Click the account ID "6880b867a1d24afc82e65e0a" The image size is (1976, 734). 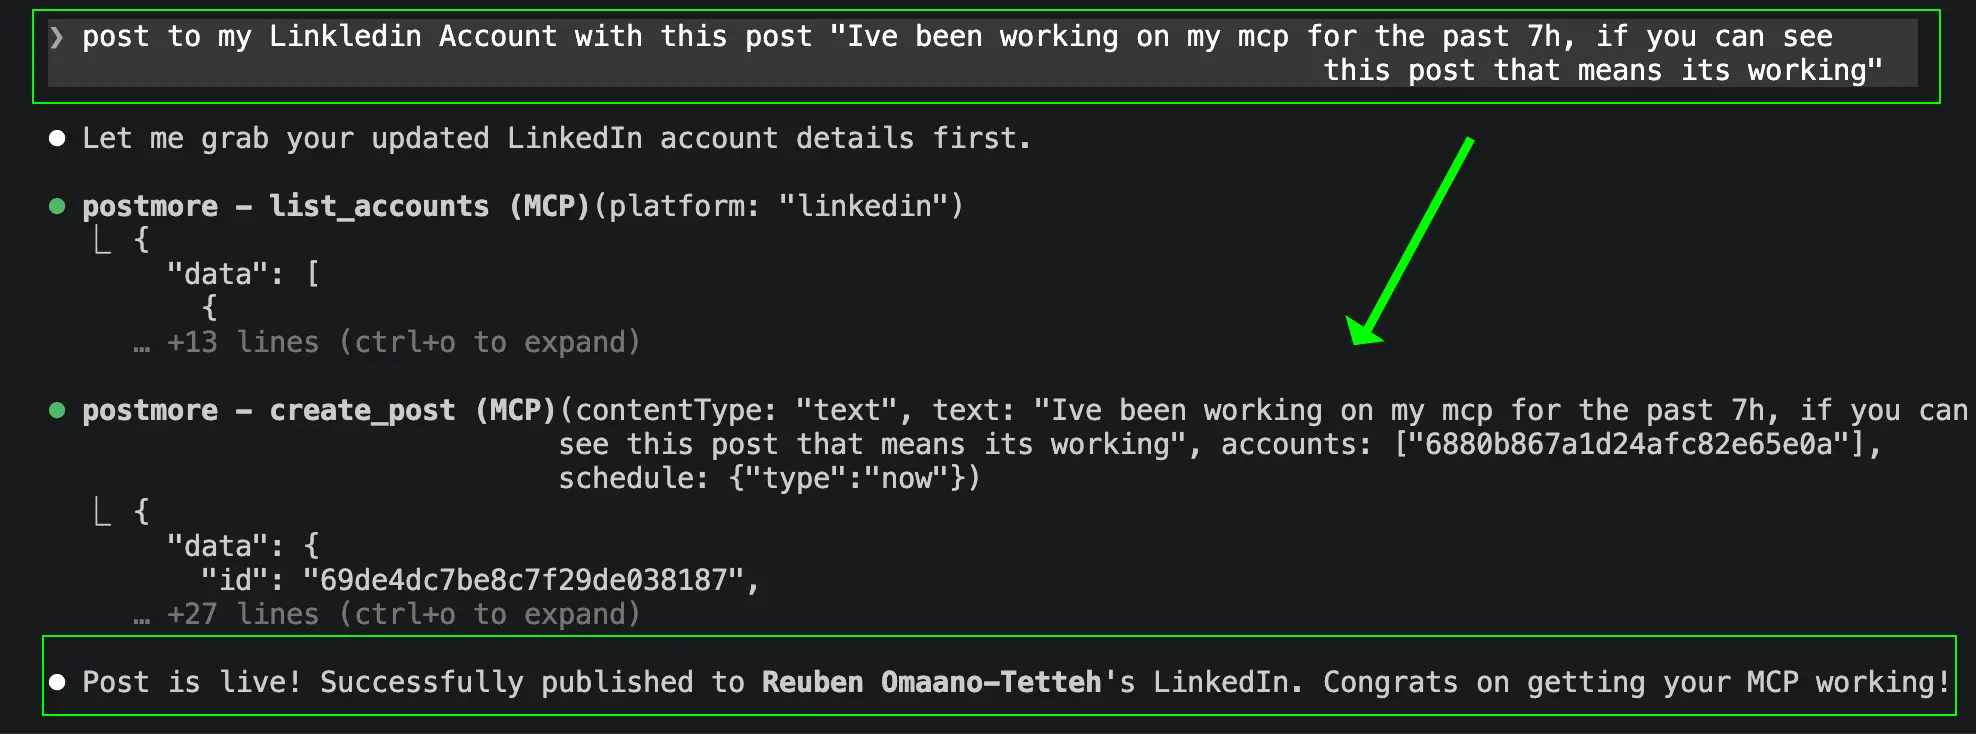(1628, 444)
